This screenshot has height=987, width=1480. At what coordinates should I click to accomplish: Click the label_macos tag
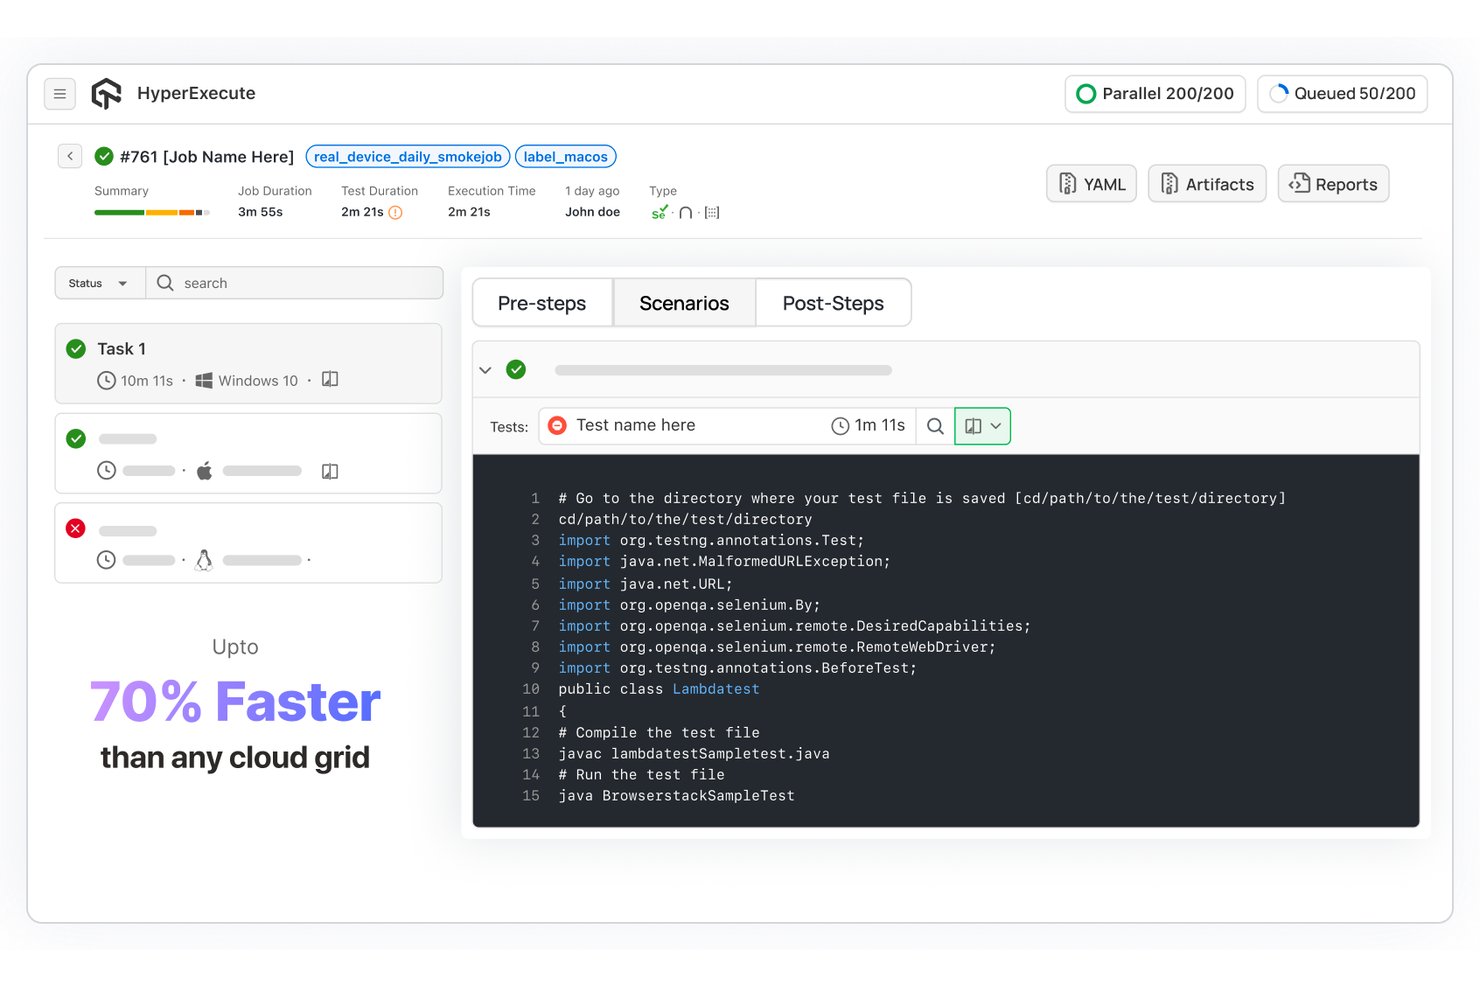coord(566,156)
